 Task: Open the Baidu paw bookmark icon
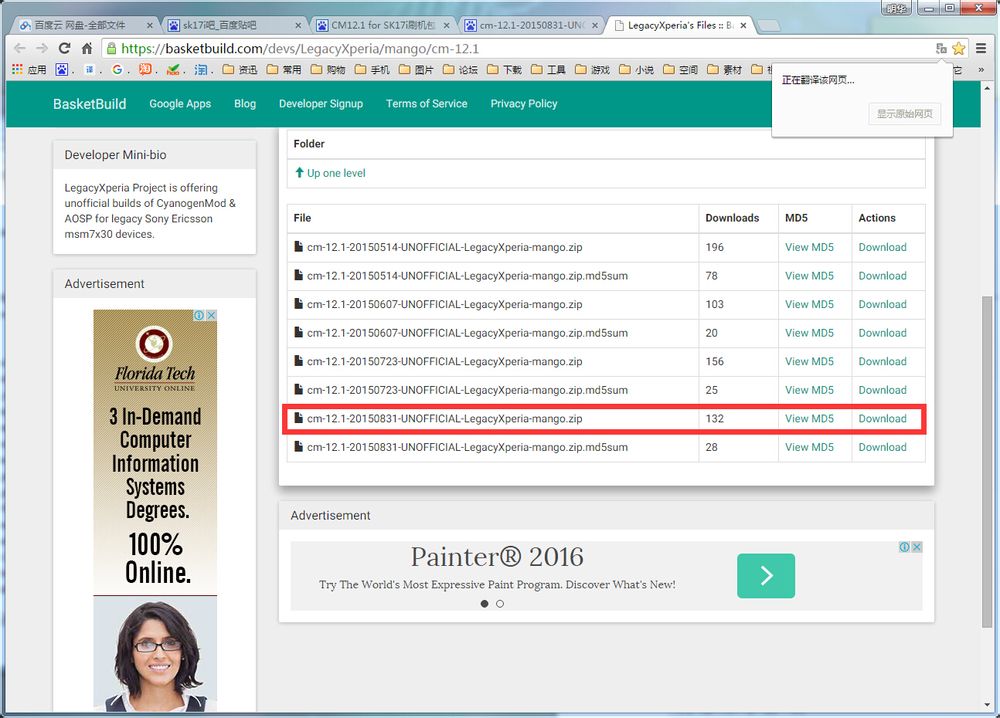tap(61, 70)
